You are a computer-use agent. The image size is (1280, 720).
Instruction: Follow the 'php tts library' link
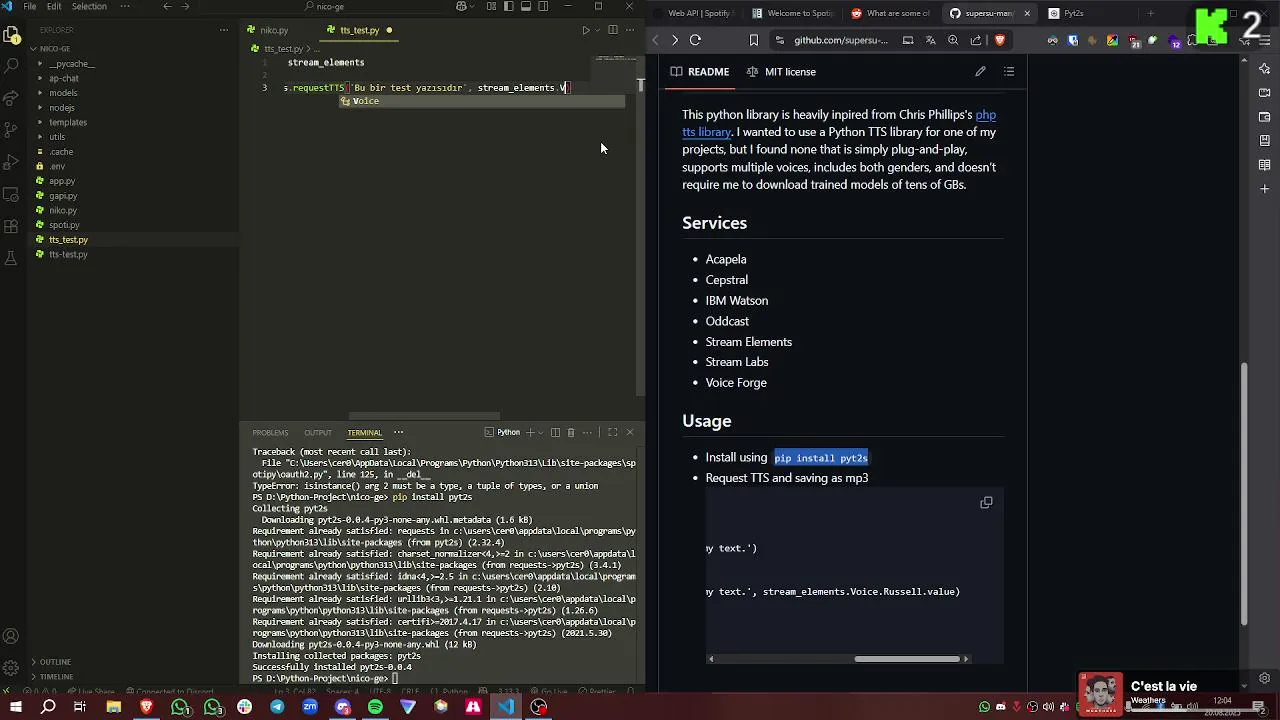pyautogui.click(x=838, y=123)
